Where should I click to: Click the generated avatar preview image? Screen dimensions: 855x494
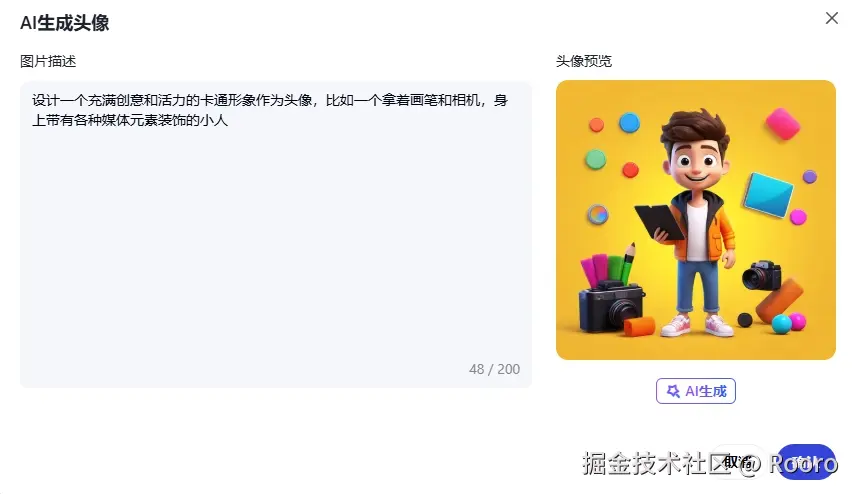pyautogui.click(x=696, y=220)
